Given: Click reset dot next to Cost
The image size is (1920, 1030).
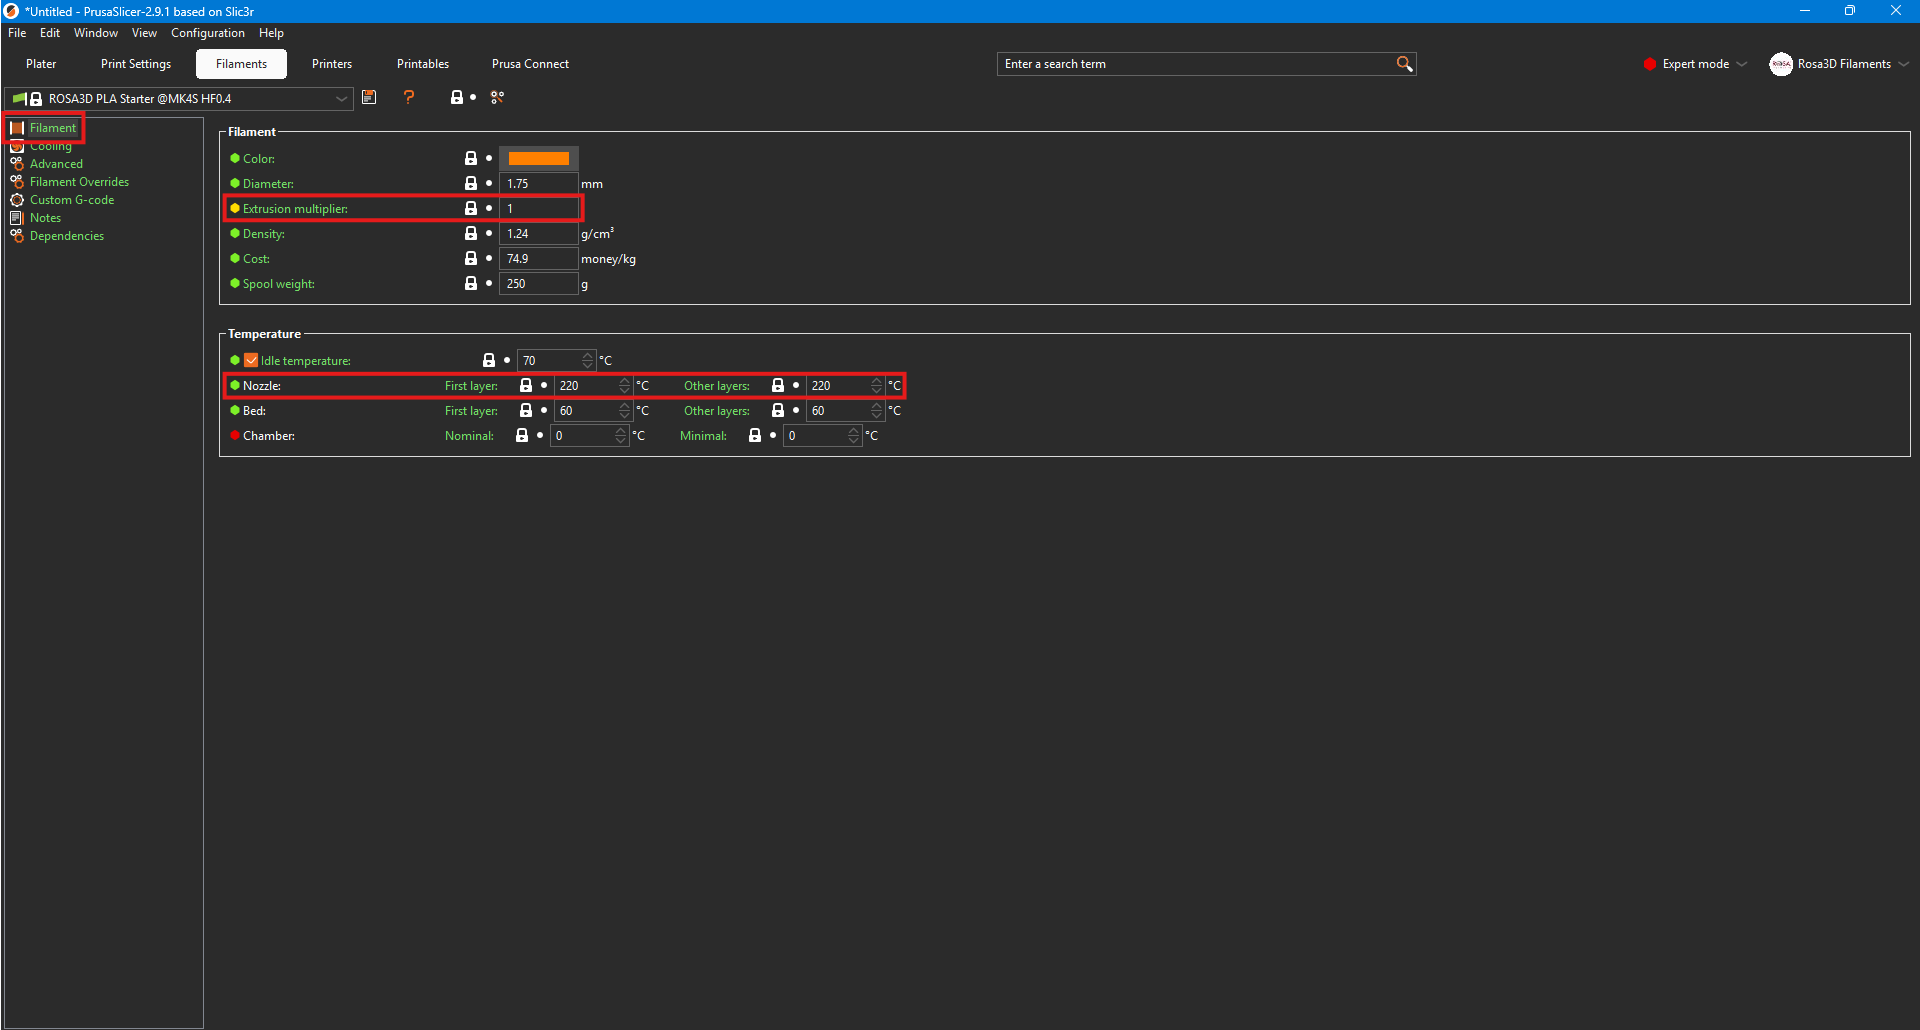Looking at the screenshot, I should [x=489, y=258].
